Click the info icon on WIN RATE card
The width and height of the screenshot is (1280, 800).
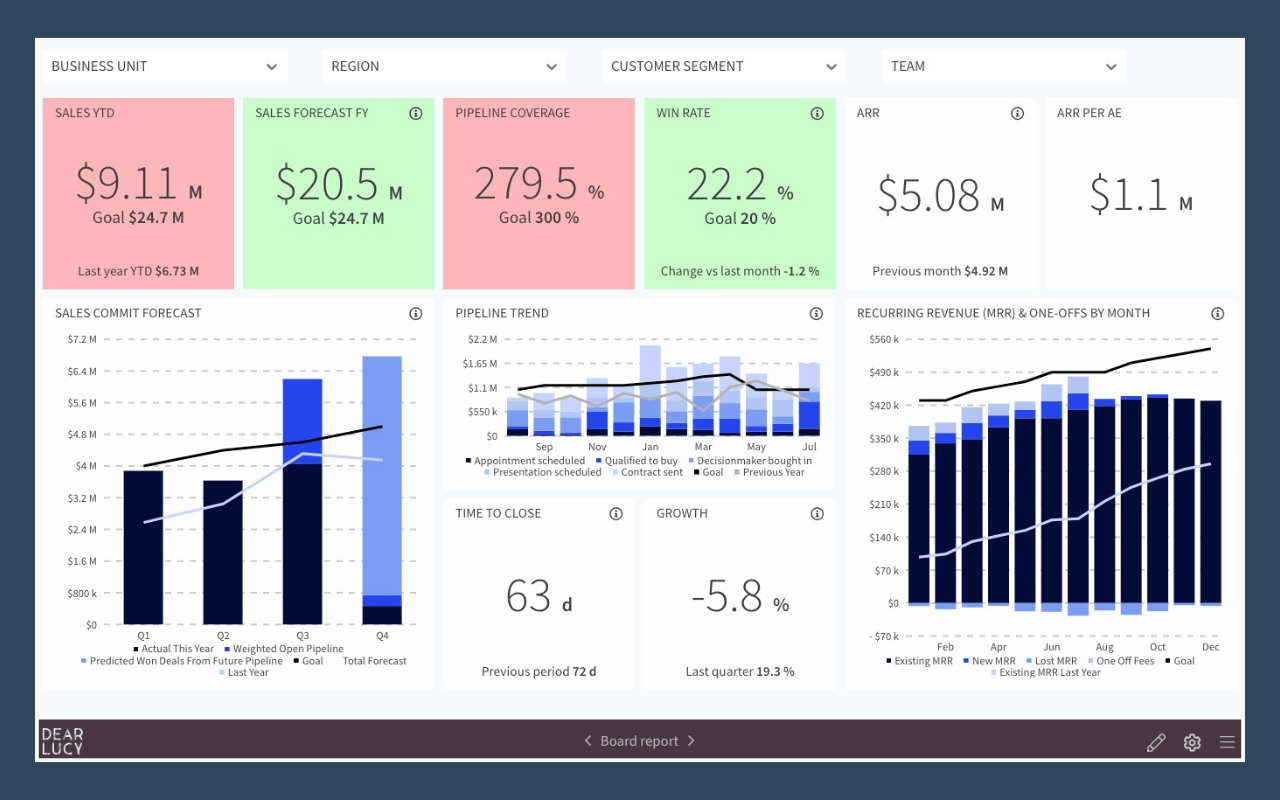(x=816, y=113)
